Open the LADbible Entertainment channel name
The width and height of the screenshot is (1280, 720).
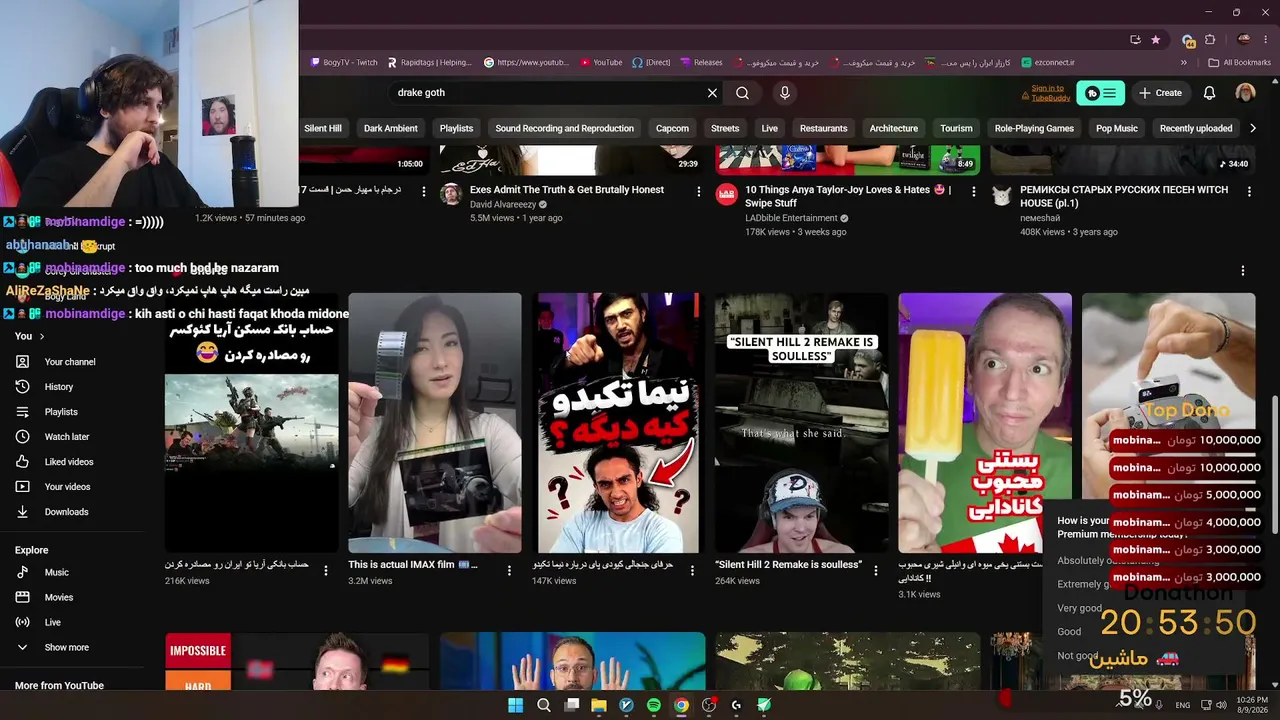click(x=791, y=218)
